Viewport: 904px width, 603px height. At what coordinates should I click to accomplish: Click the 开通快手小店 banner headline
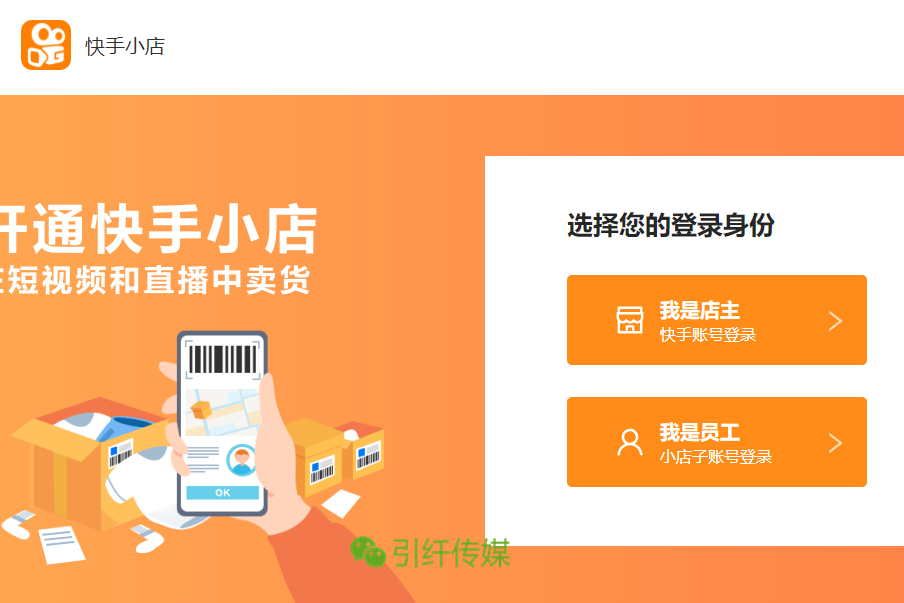(158, 228)
